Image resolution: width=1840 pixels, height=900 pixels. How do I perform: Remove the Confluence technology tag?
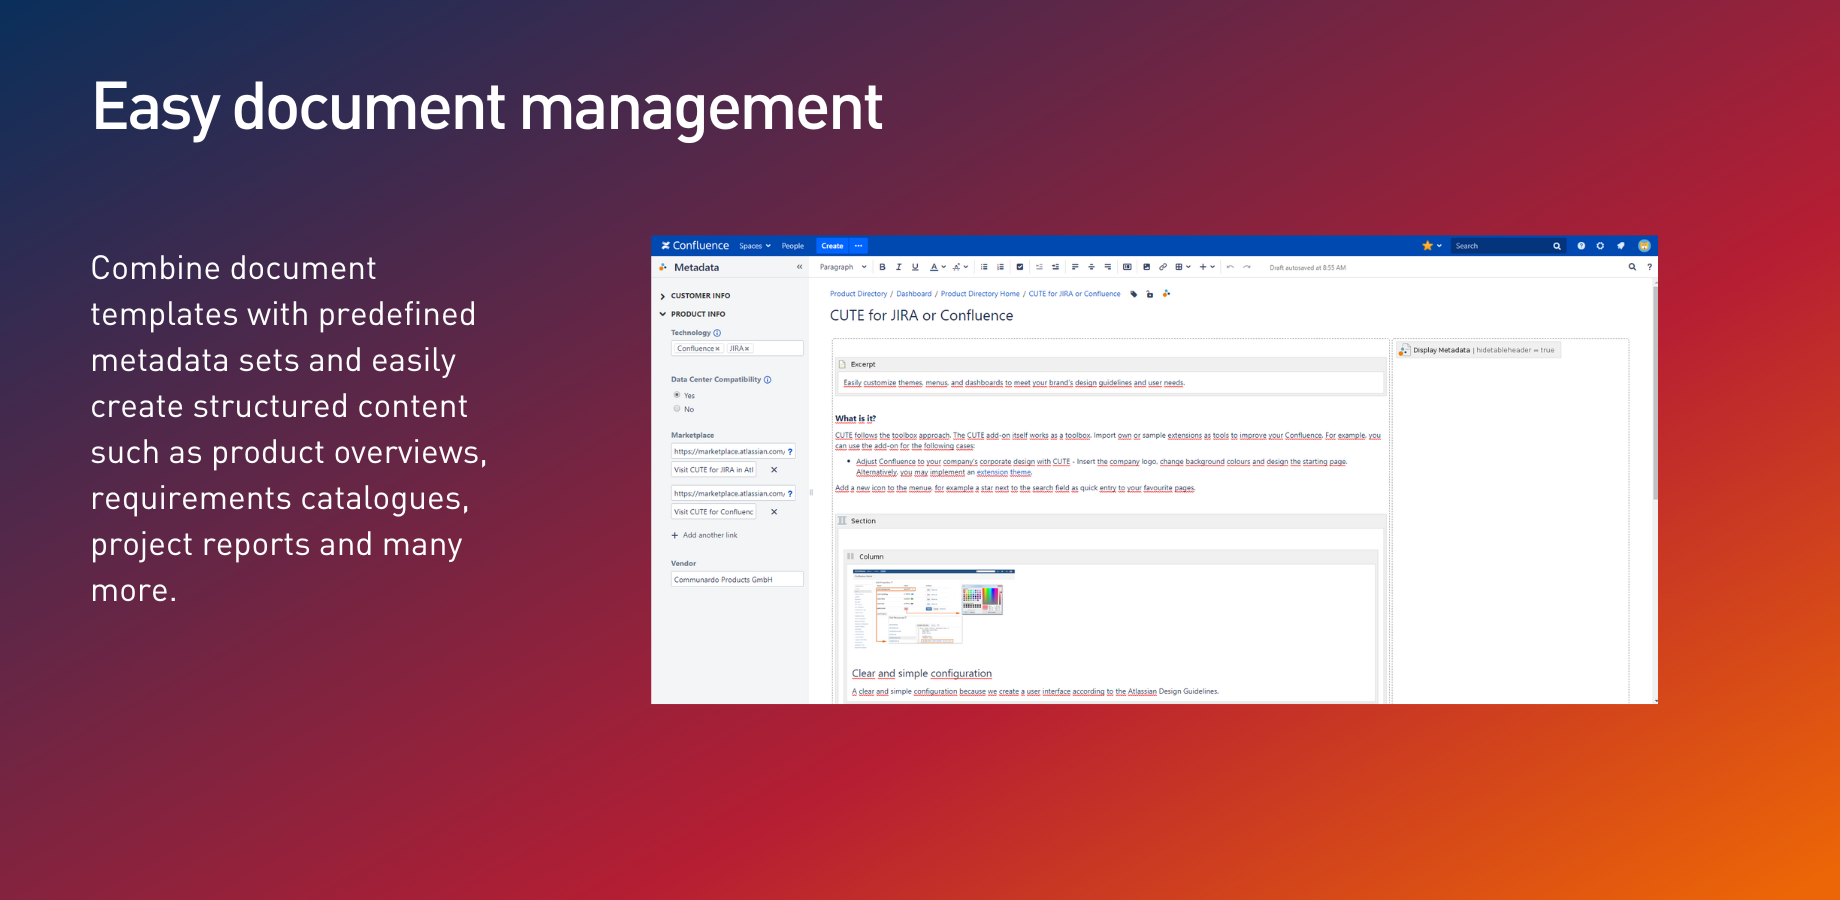coord(717,349)
